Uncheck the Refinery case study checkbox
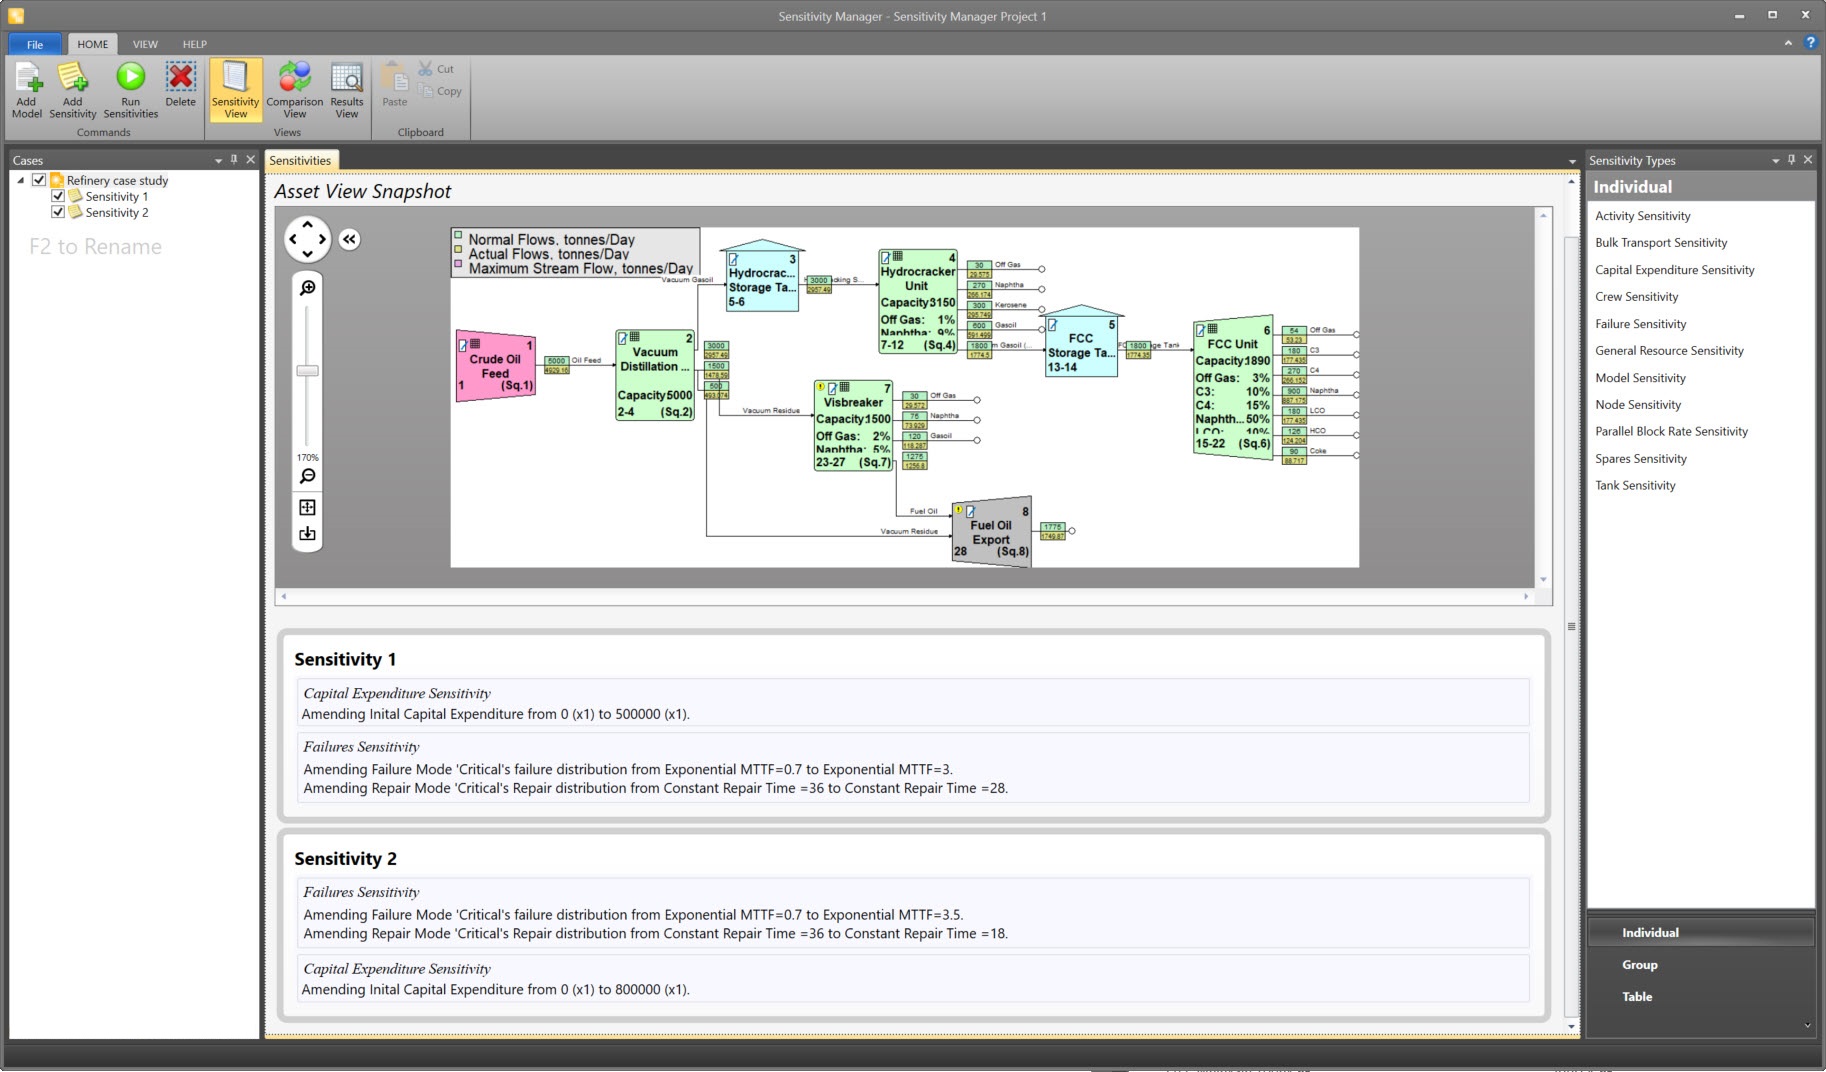The image size is (1826, 1072). [x=39, y=180]
